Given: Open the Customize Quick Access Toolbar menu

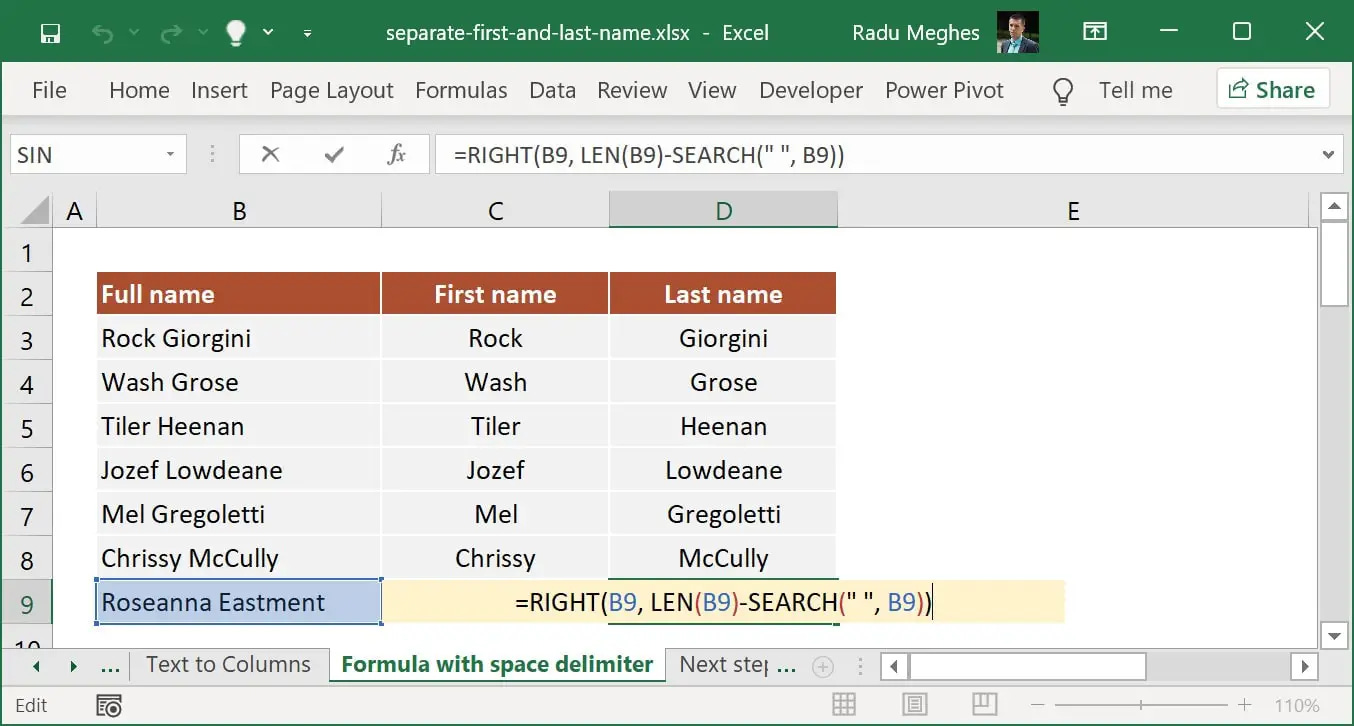Looking at the screenshot, I should point(309,32).
